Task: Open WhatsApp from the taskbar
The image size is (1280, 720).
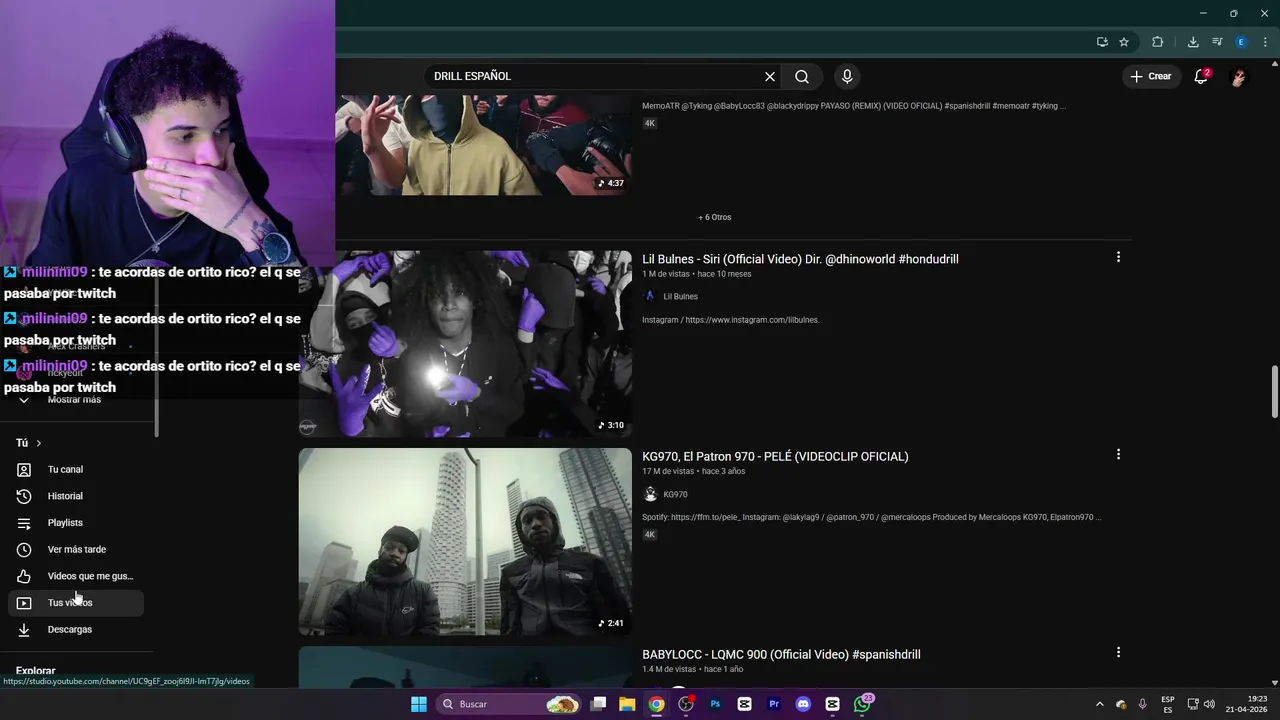Action: coord(862,704)
